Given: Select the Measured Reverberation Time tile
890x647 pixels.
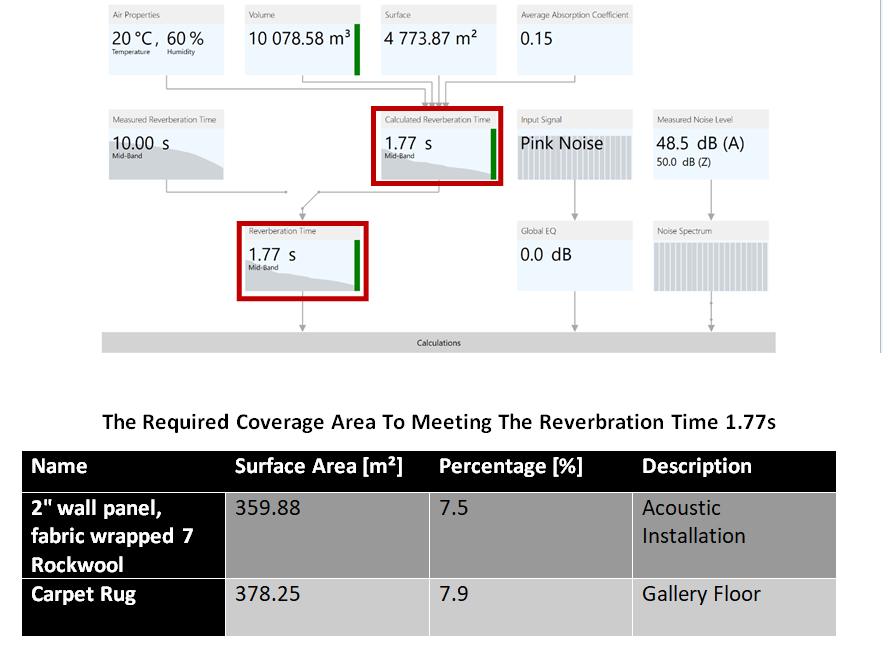Looking at the screenshot, I should (x=165, y=145).
